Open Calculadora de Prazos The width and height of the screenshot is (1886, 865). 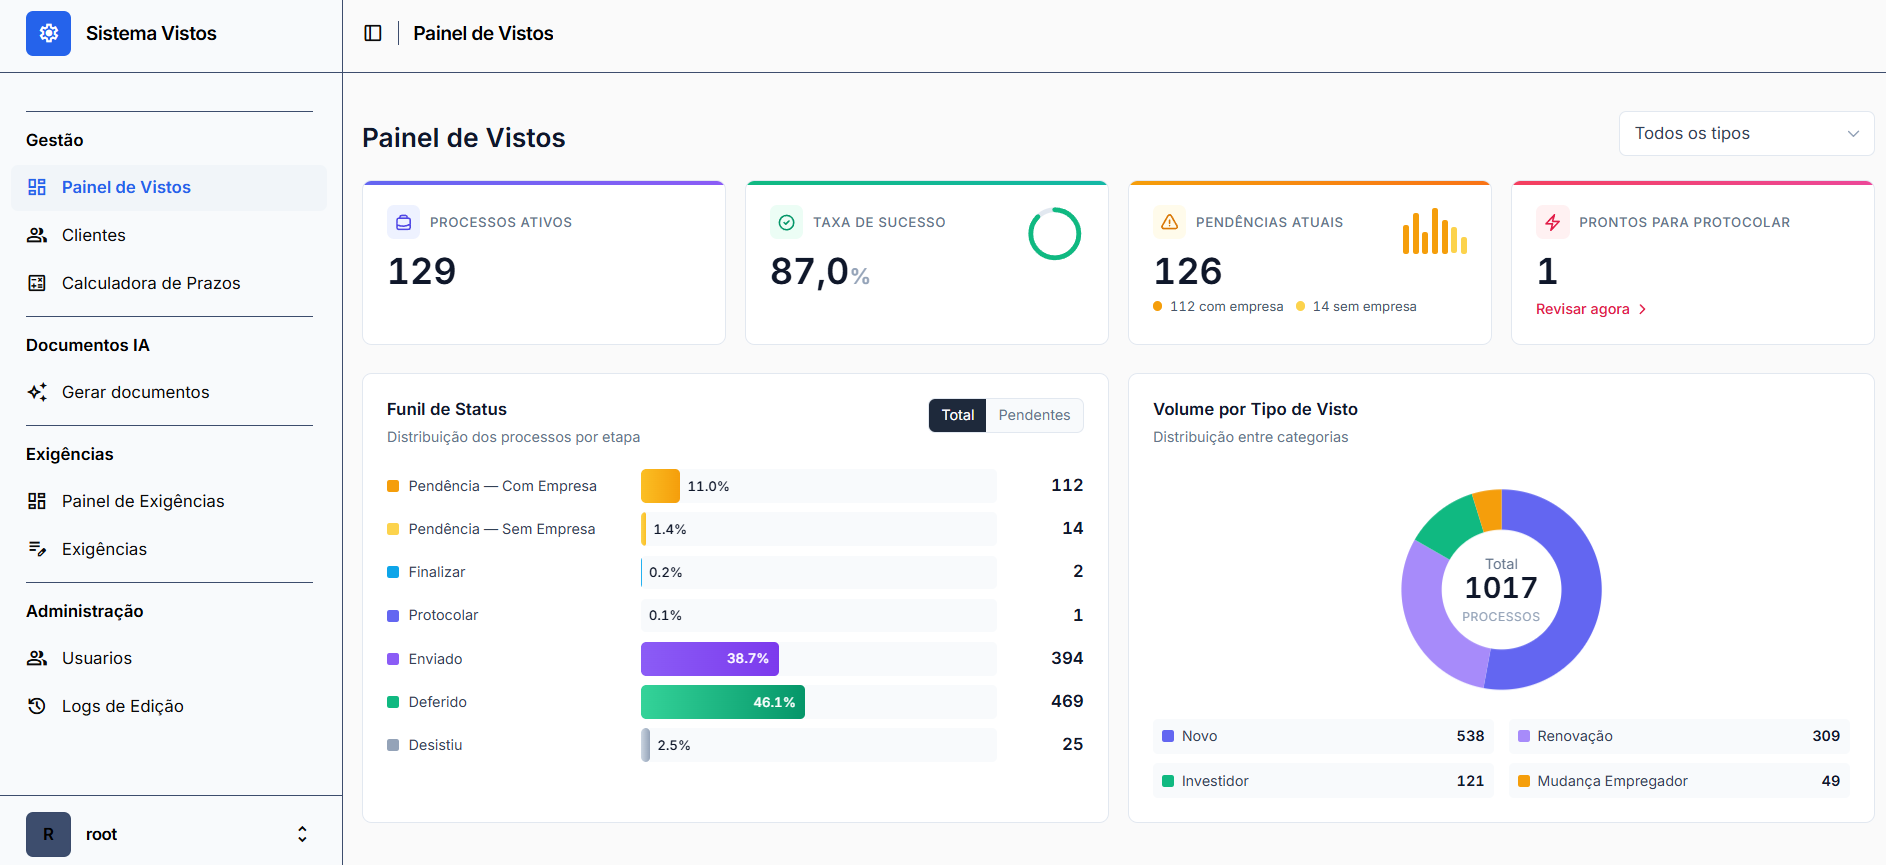tap(169, 283)
